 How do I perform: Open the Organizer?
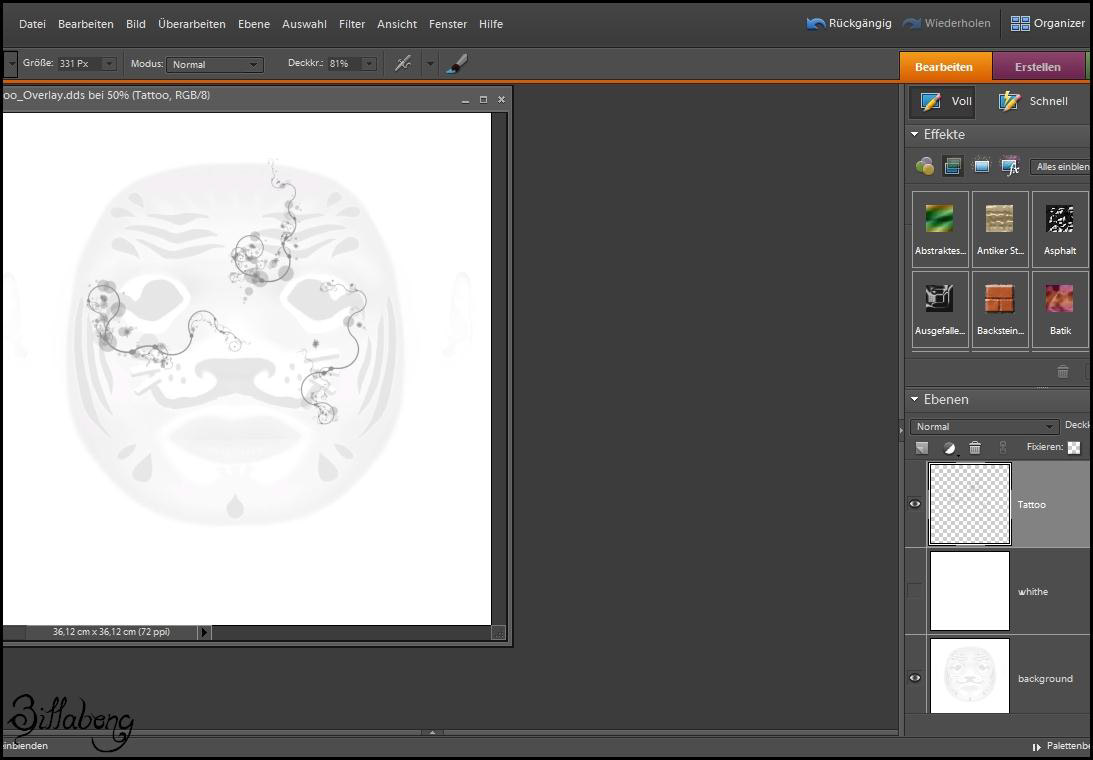1047,23
